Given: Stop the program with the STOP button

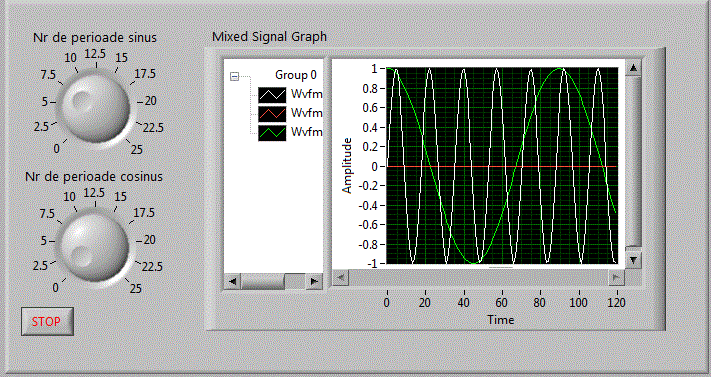Looking at the screenshot, I should [x=47, y=322].
